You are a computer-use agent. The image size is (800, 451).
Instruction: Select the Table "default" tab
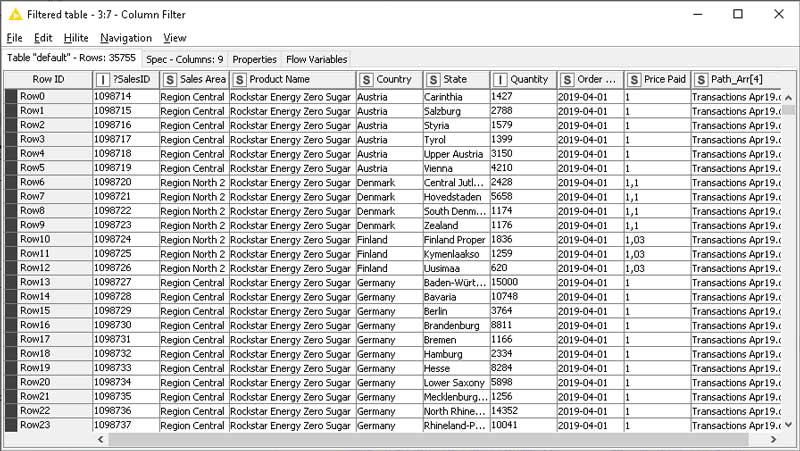pyautogui.click(x=71, y=58)
